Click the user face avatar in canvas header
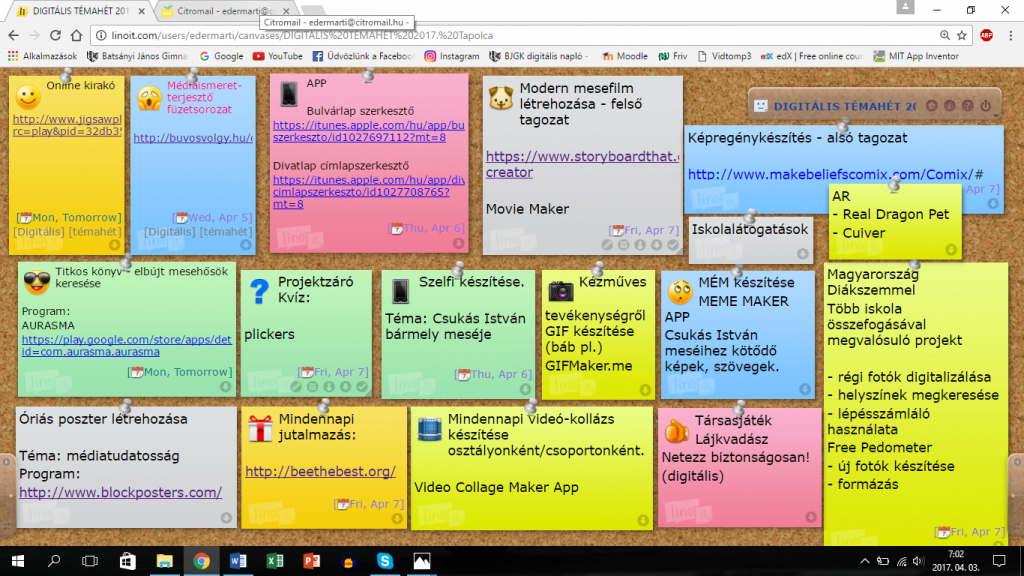This screenshot has height=576, width=1024. pos(760,106)
